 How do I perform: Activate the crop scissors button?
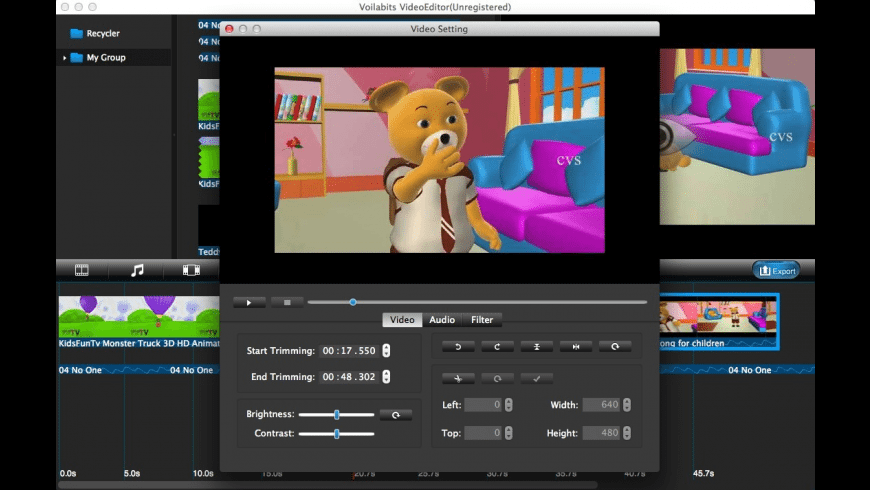tap(458, 378)
